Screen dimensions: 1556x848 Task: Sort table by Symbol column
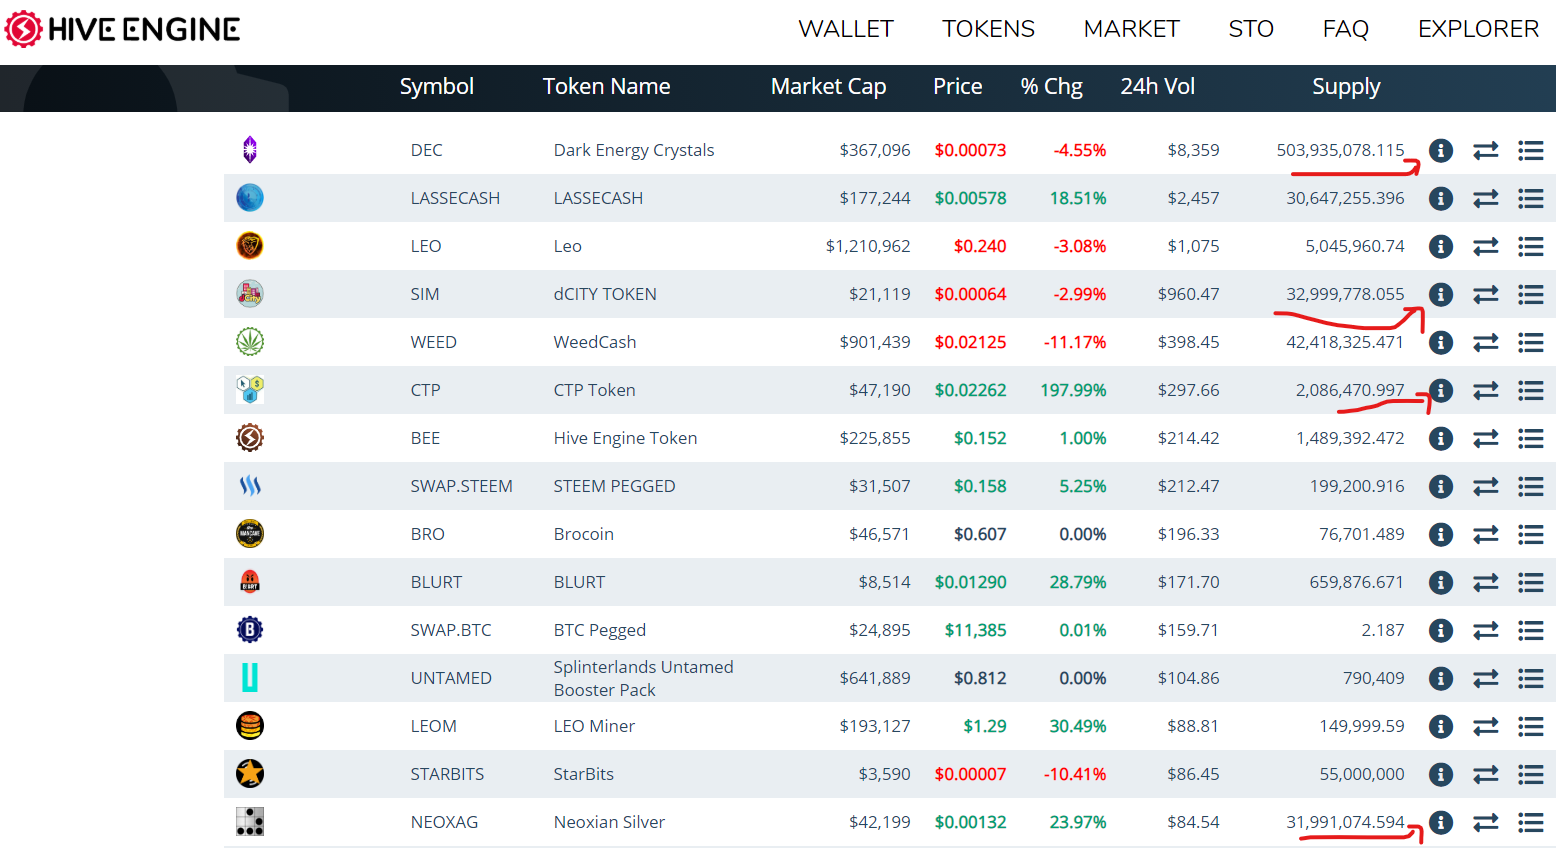(x=437, y=87)
